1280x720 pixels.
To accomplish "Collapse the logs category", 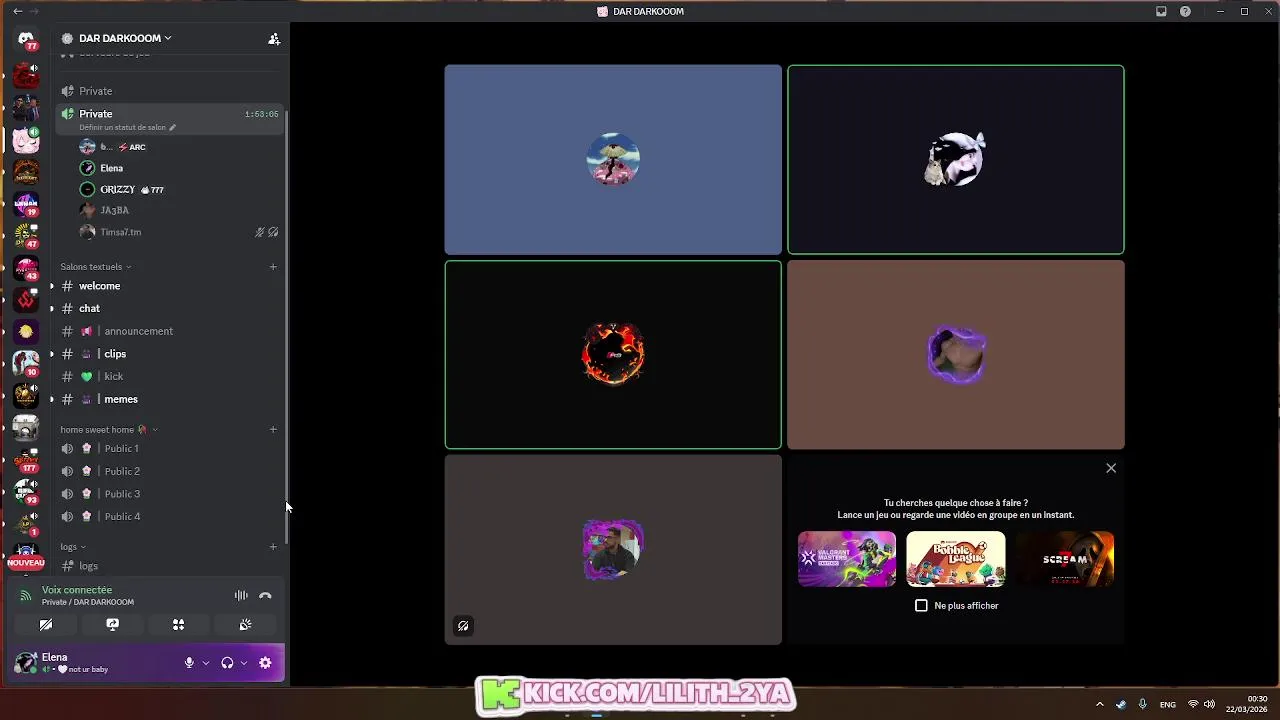I will click(73, 547).
